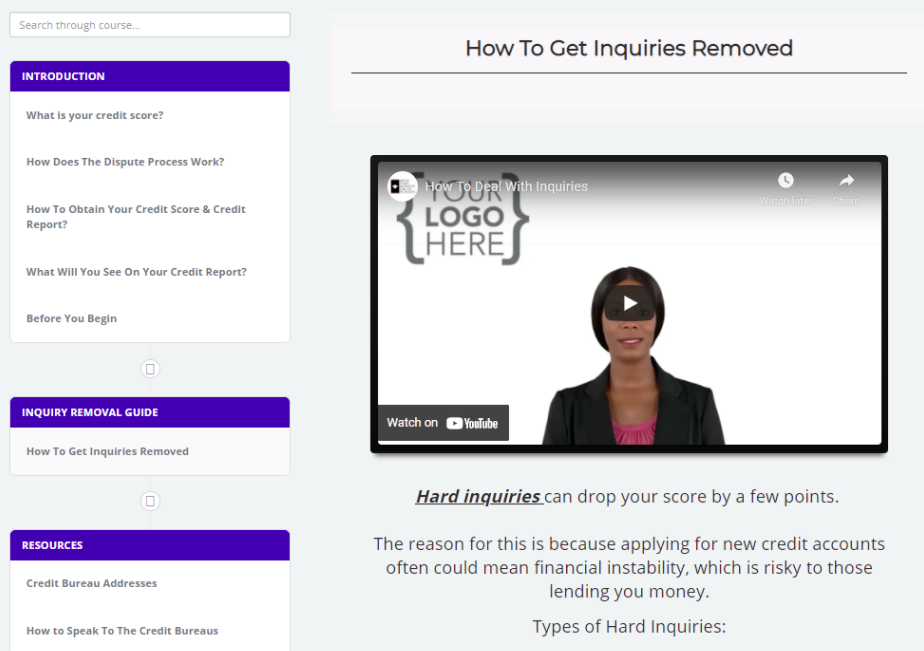Open the What is your credit score lesson
924x651 pixels.
pyautogui.click(x=95, y=115)
